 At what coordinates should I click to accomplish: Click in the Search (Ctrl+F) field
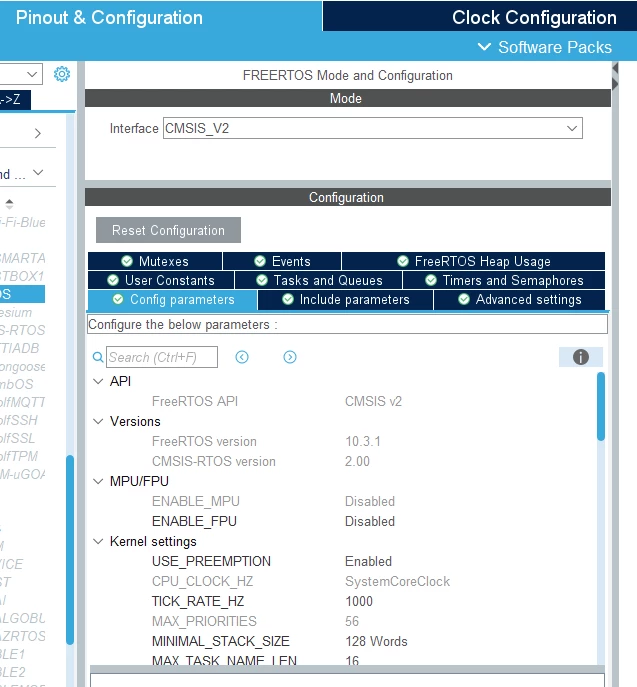[162, 357]
